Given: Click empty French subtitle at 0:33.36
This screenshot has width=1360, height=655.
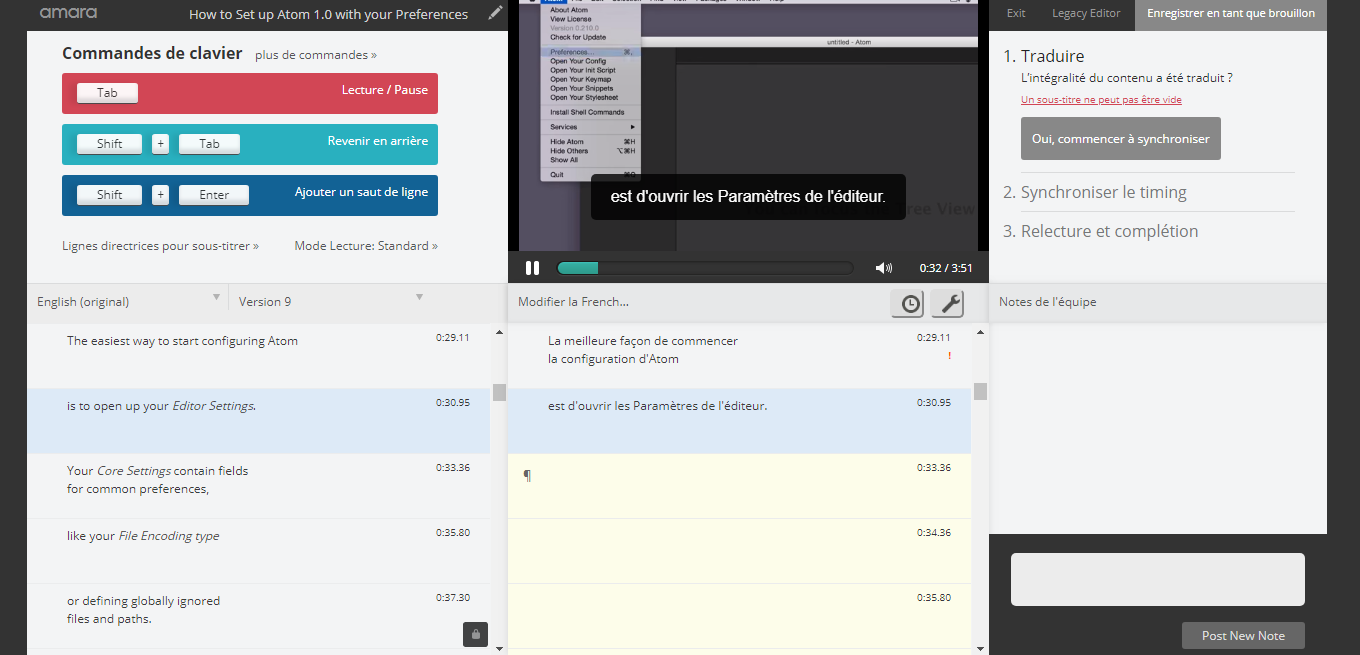Looking at the screenshot, I should click(739, 486).
